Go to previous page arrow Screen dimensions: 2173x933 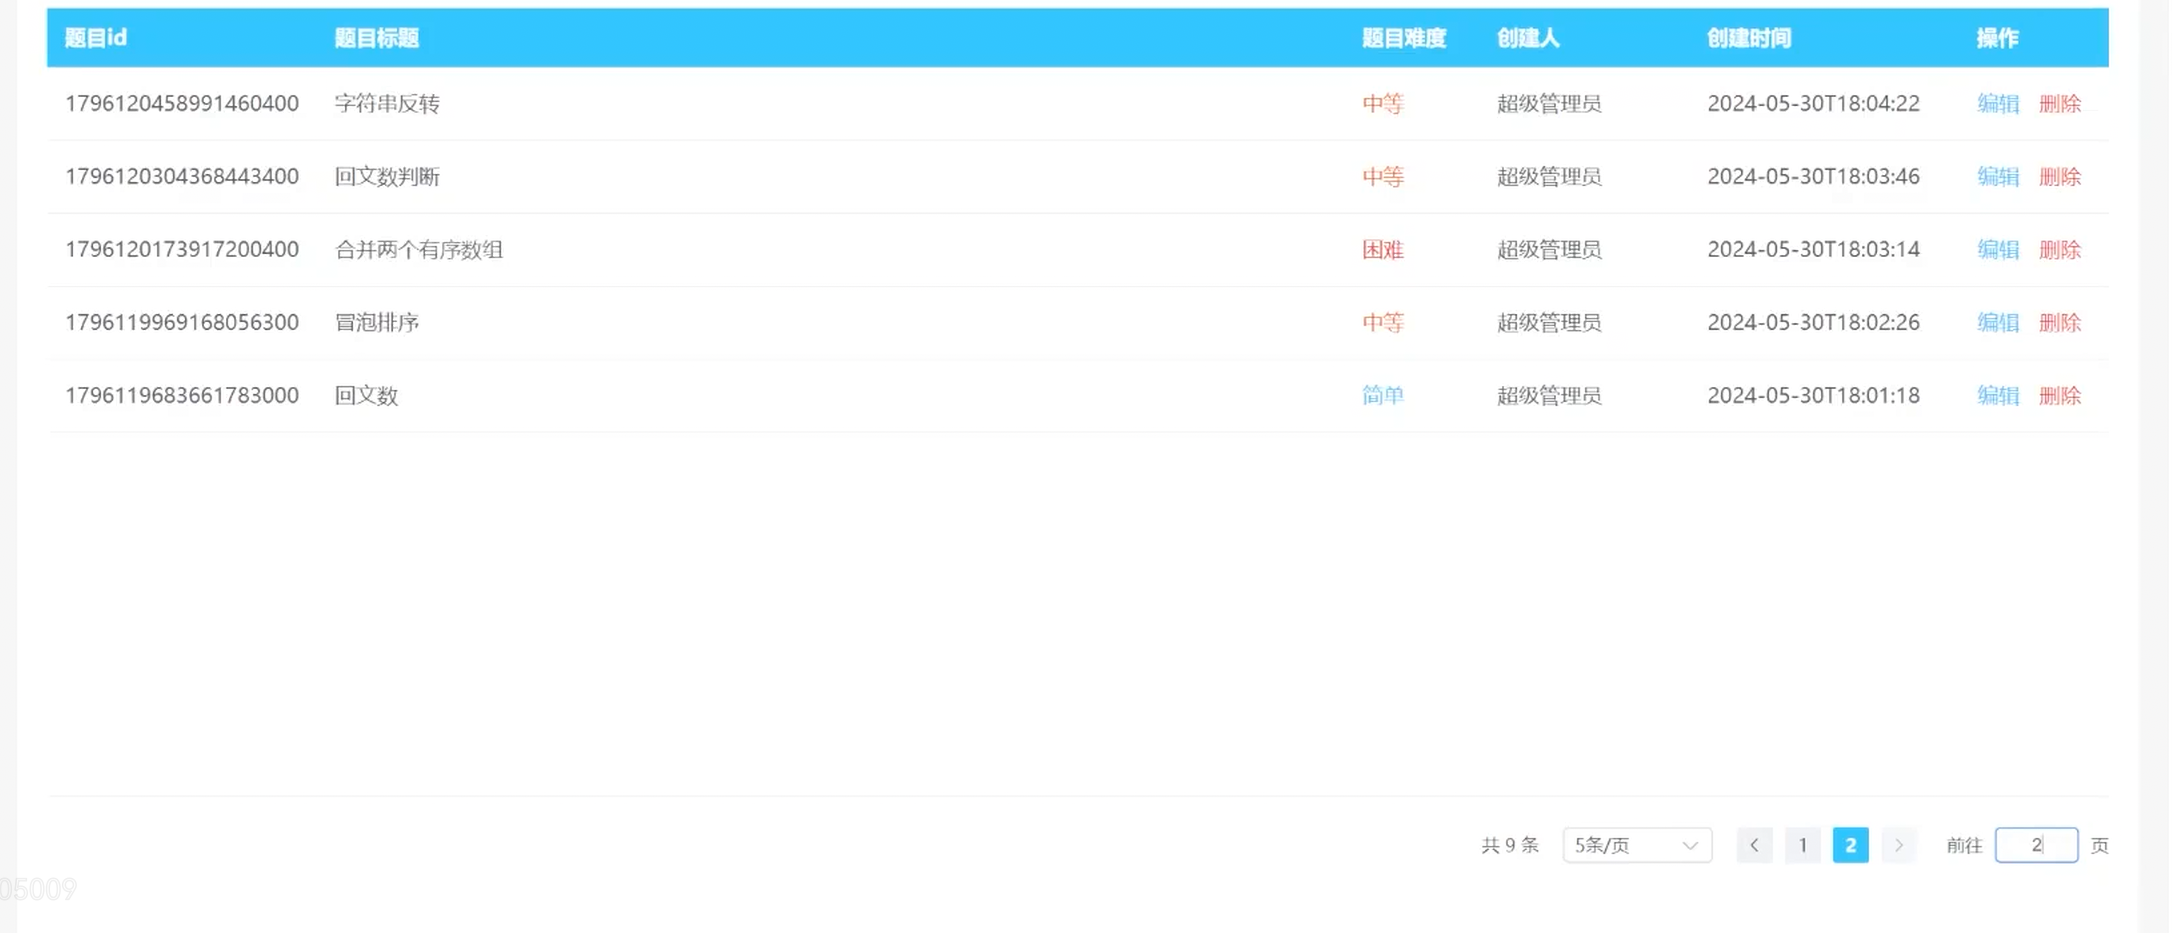tap(1754, 845)
